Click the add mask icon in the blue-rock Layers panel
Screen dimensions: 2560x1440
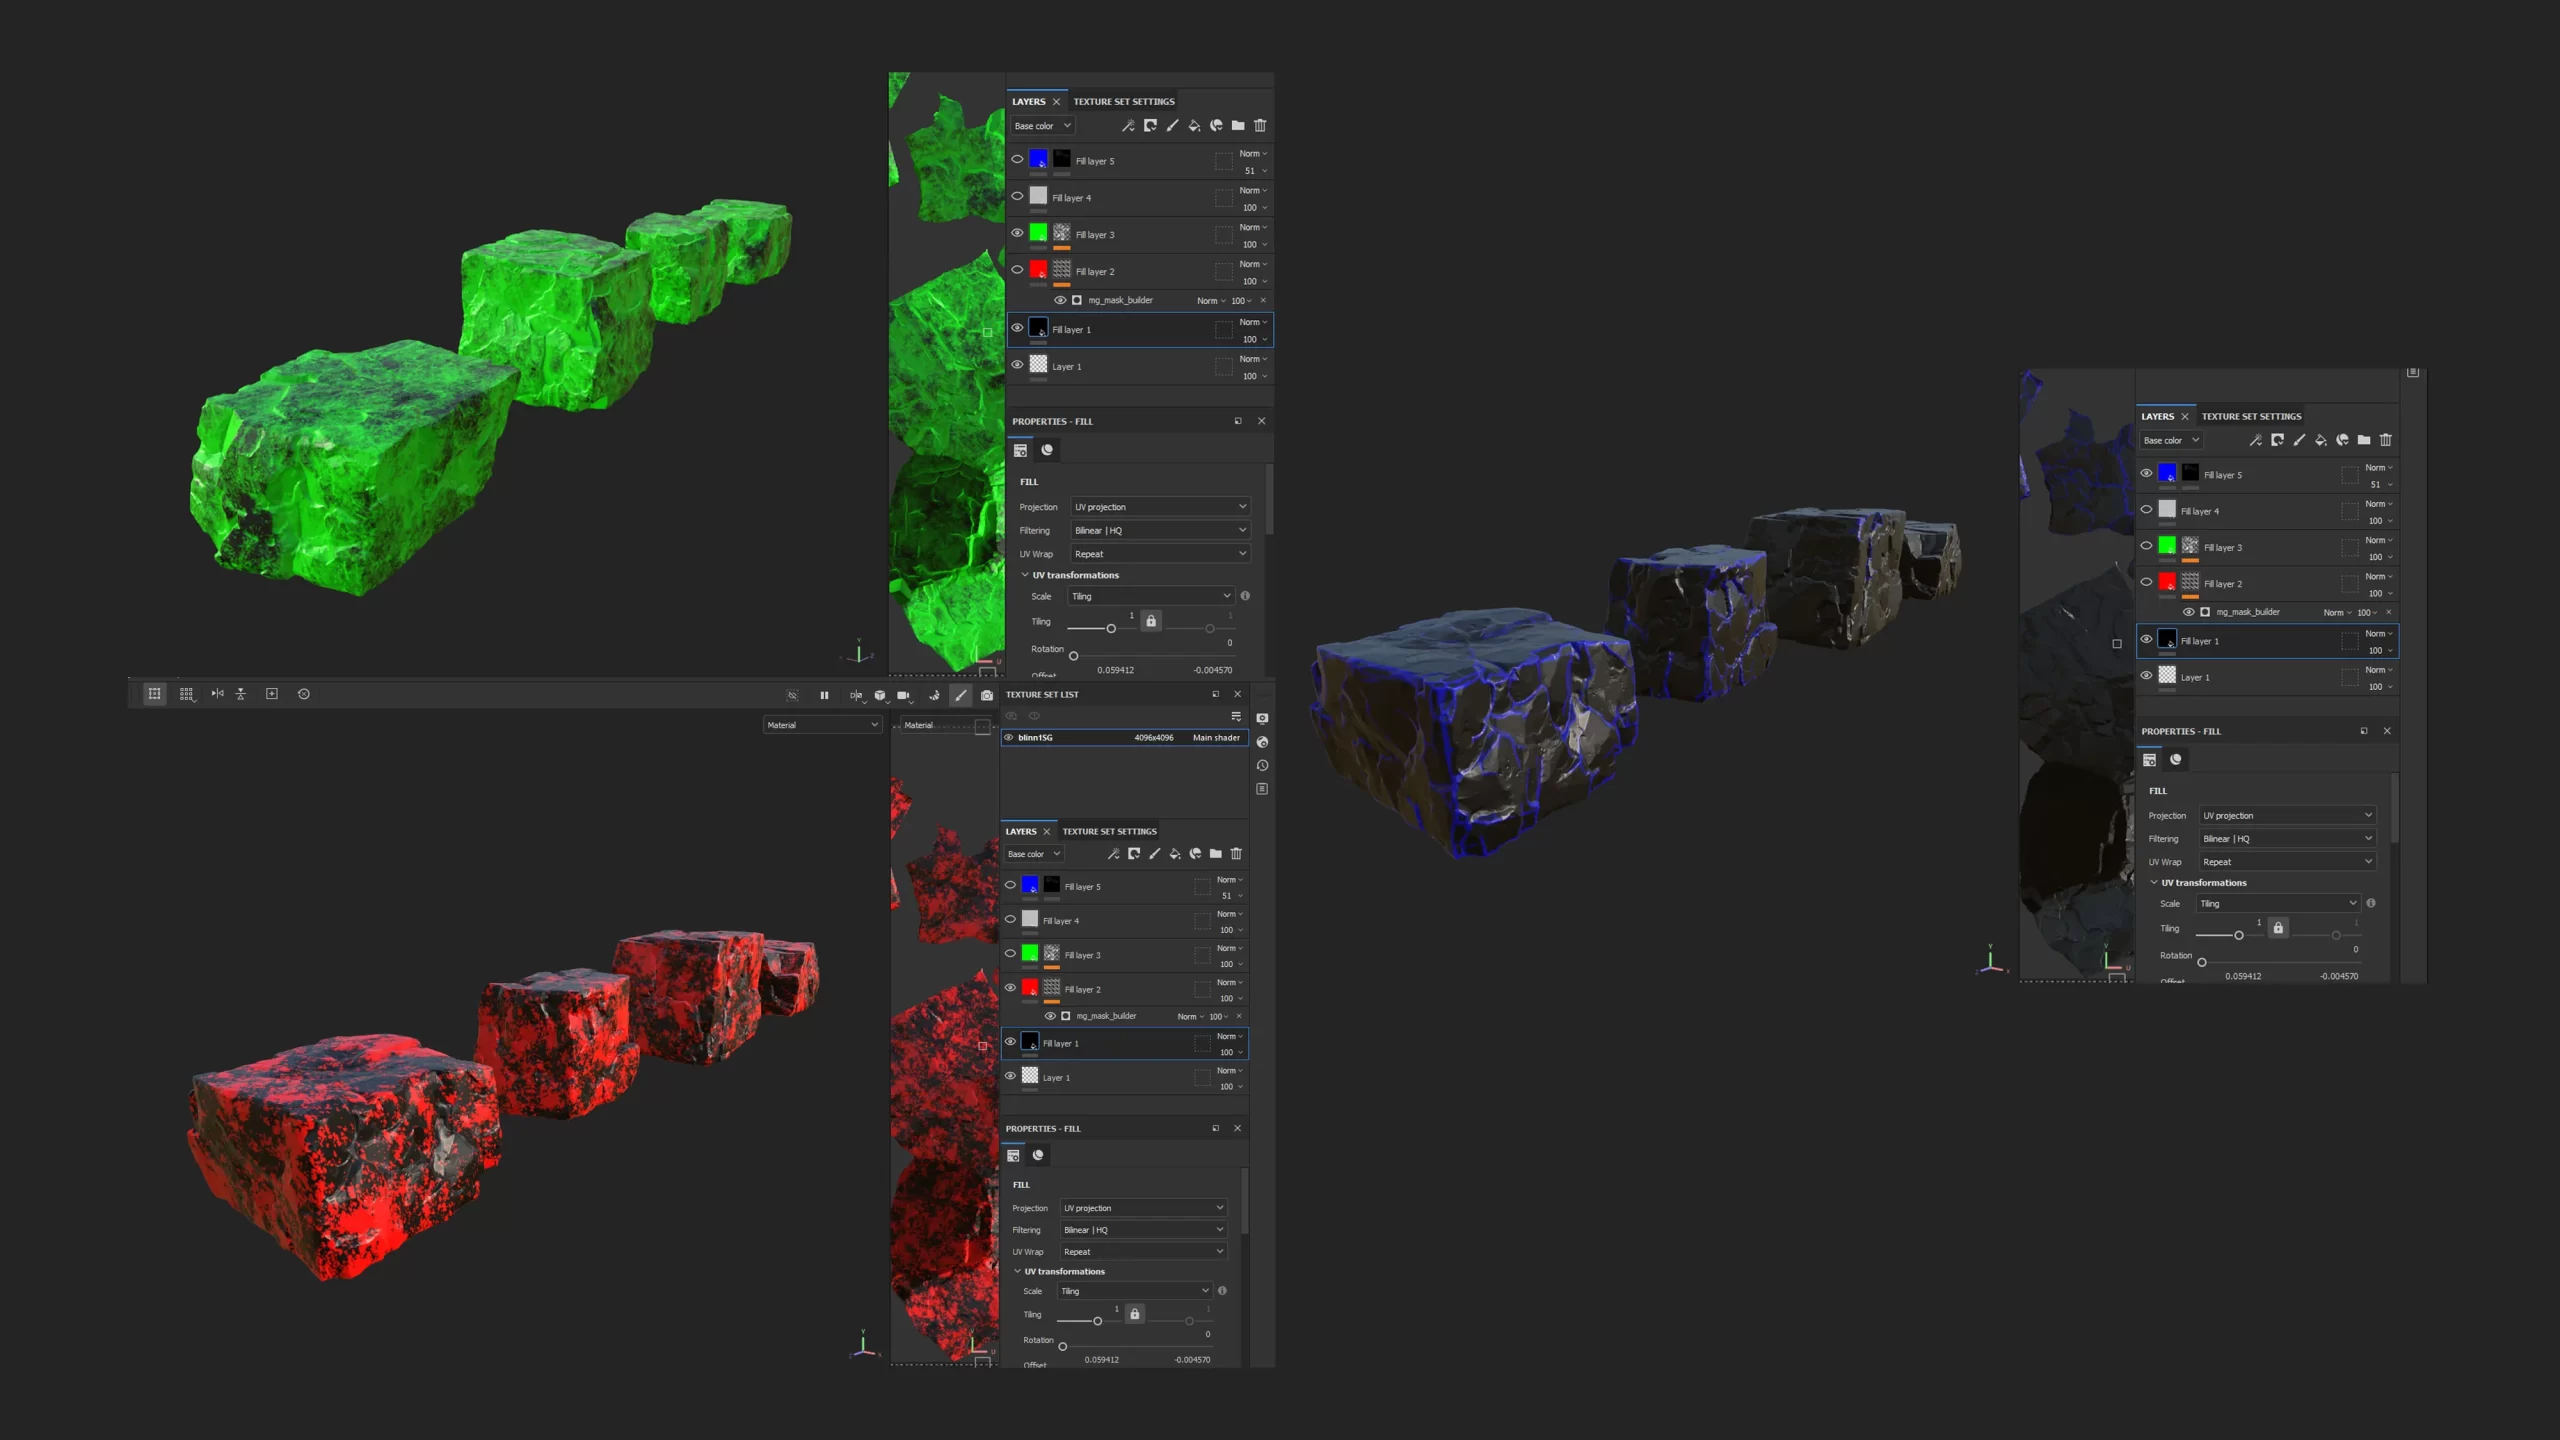click(2278, 440)
